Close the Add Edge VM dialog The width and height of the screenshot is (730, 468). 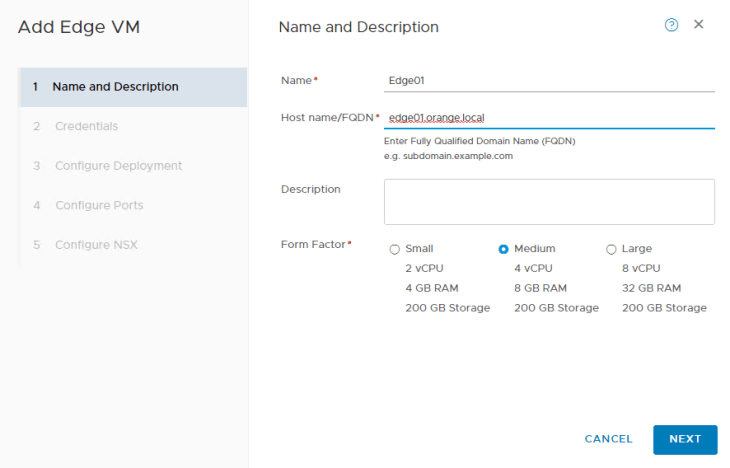tap(699, 24)
